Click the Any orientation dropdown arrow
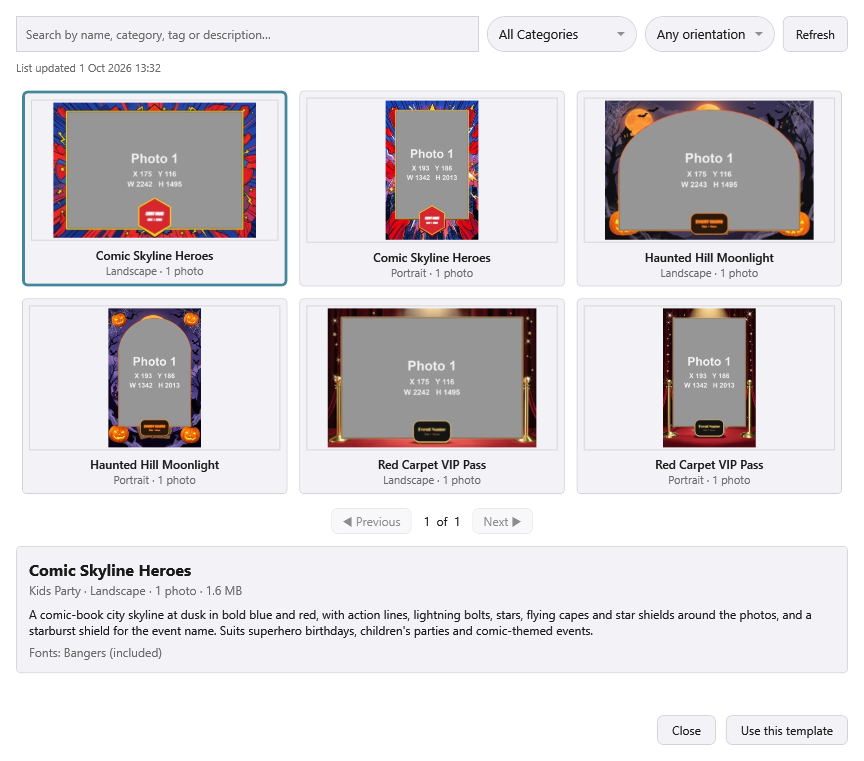864x761 pixels. coord(759,34)
